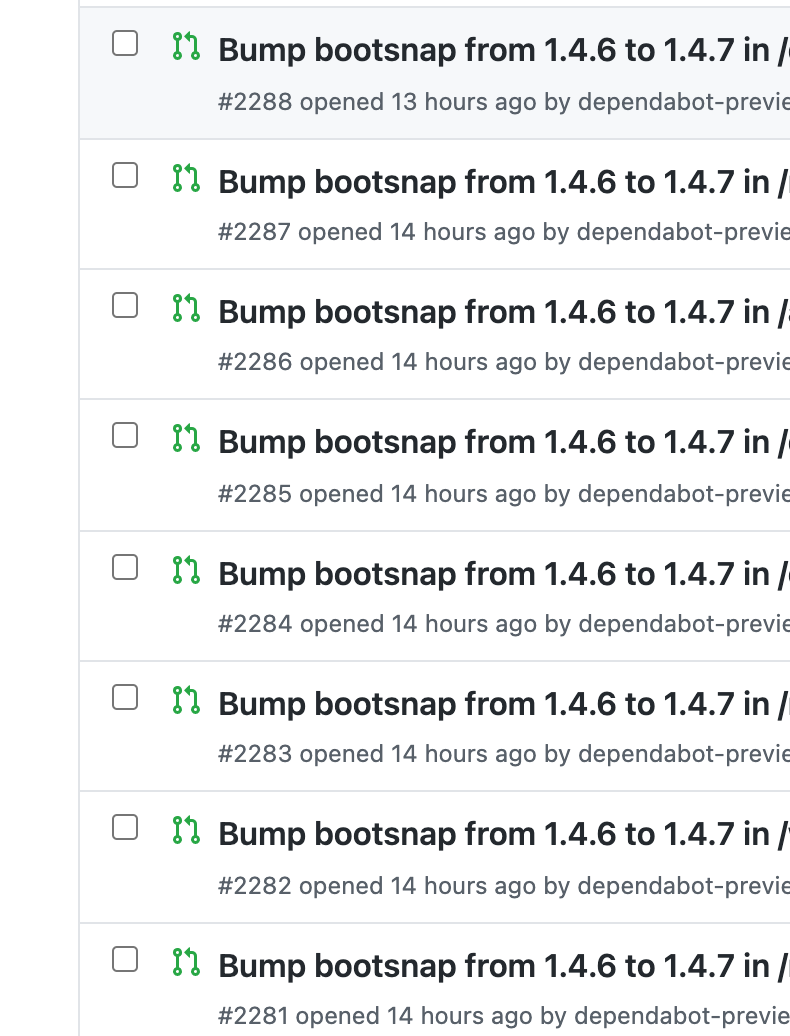Tick the checkbox for pull request #2284
Viewport: 790px width, 1036px height.
[125, 568]
